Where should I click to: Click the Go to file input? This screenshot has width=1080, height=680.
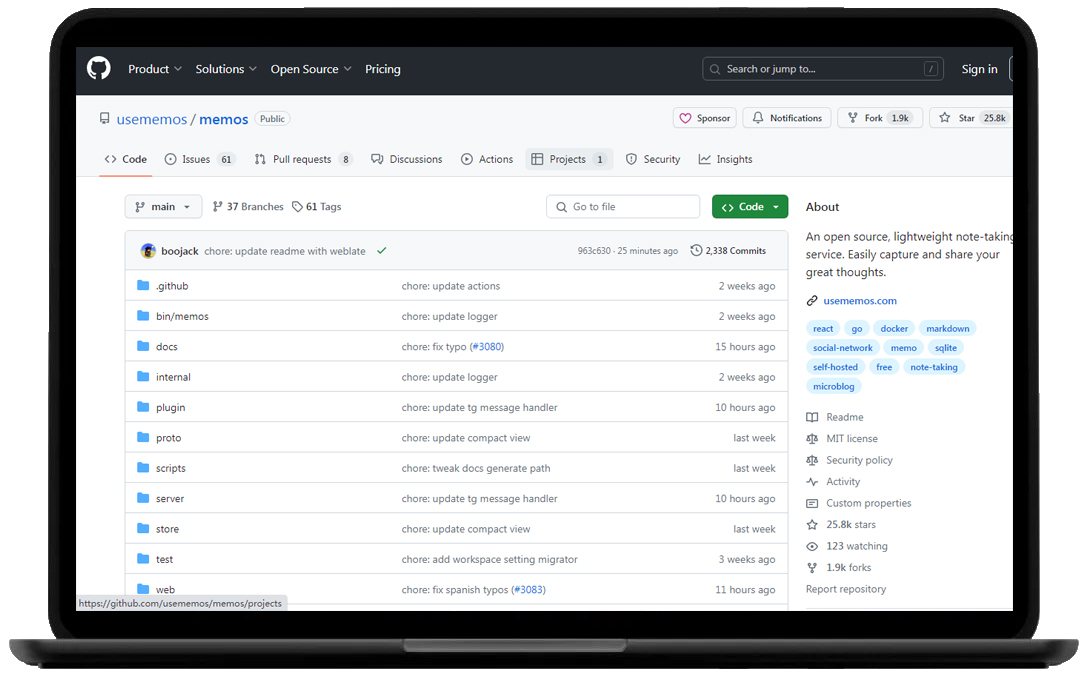[623, 207]
